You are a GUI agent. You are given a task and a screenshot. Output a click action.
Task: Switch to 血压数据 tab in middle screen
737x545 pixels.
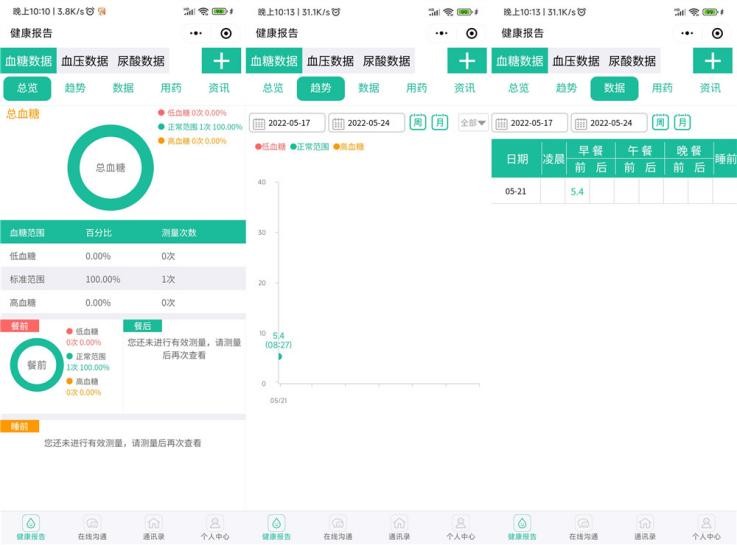(x=330, y=61)
